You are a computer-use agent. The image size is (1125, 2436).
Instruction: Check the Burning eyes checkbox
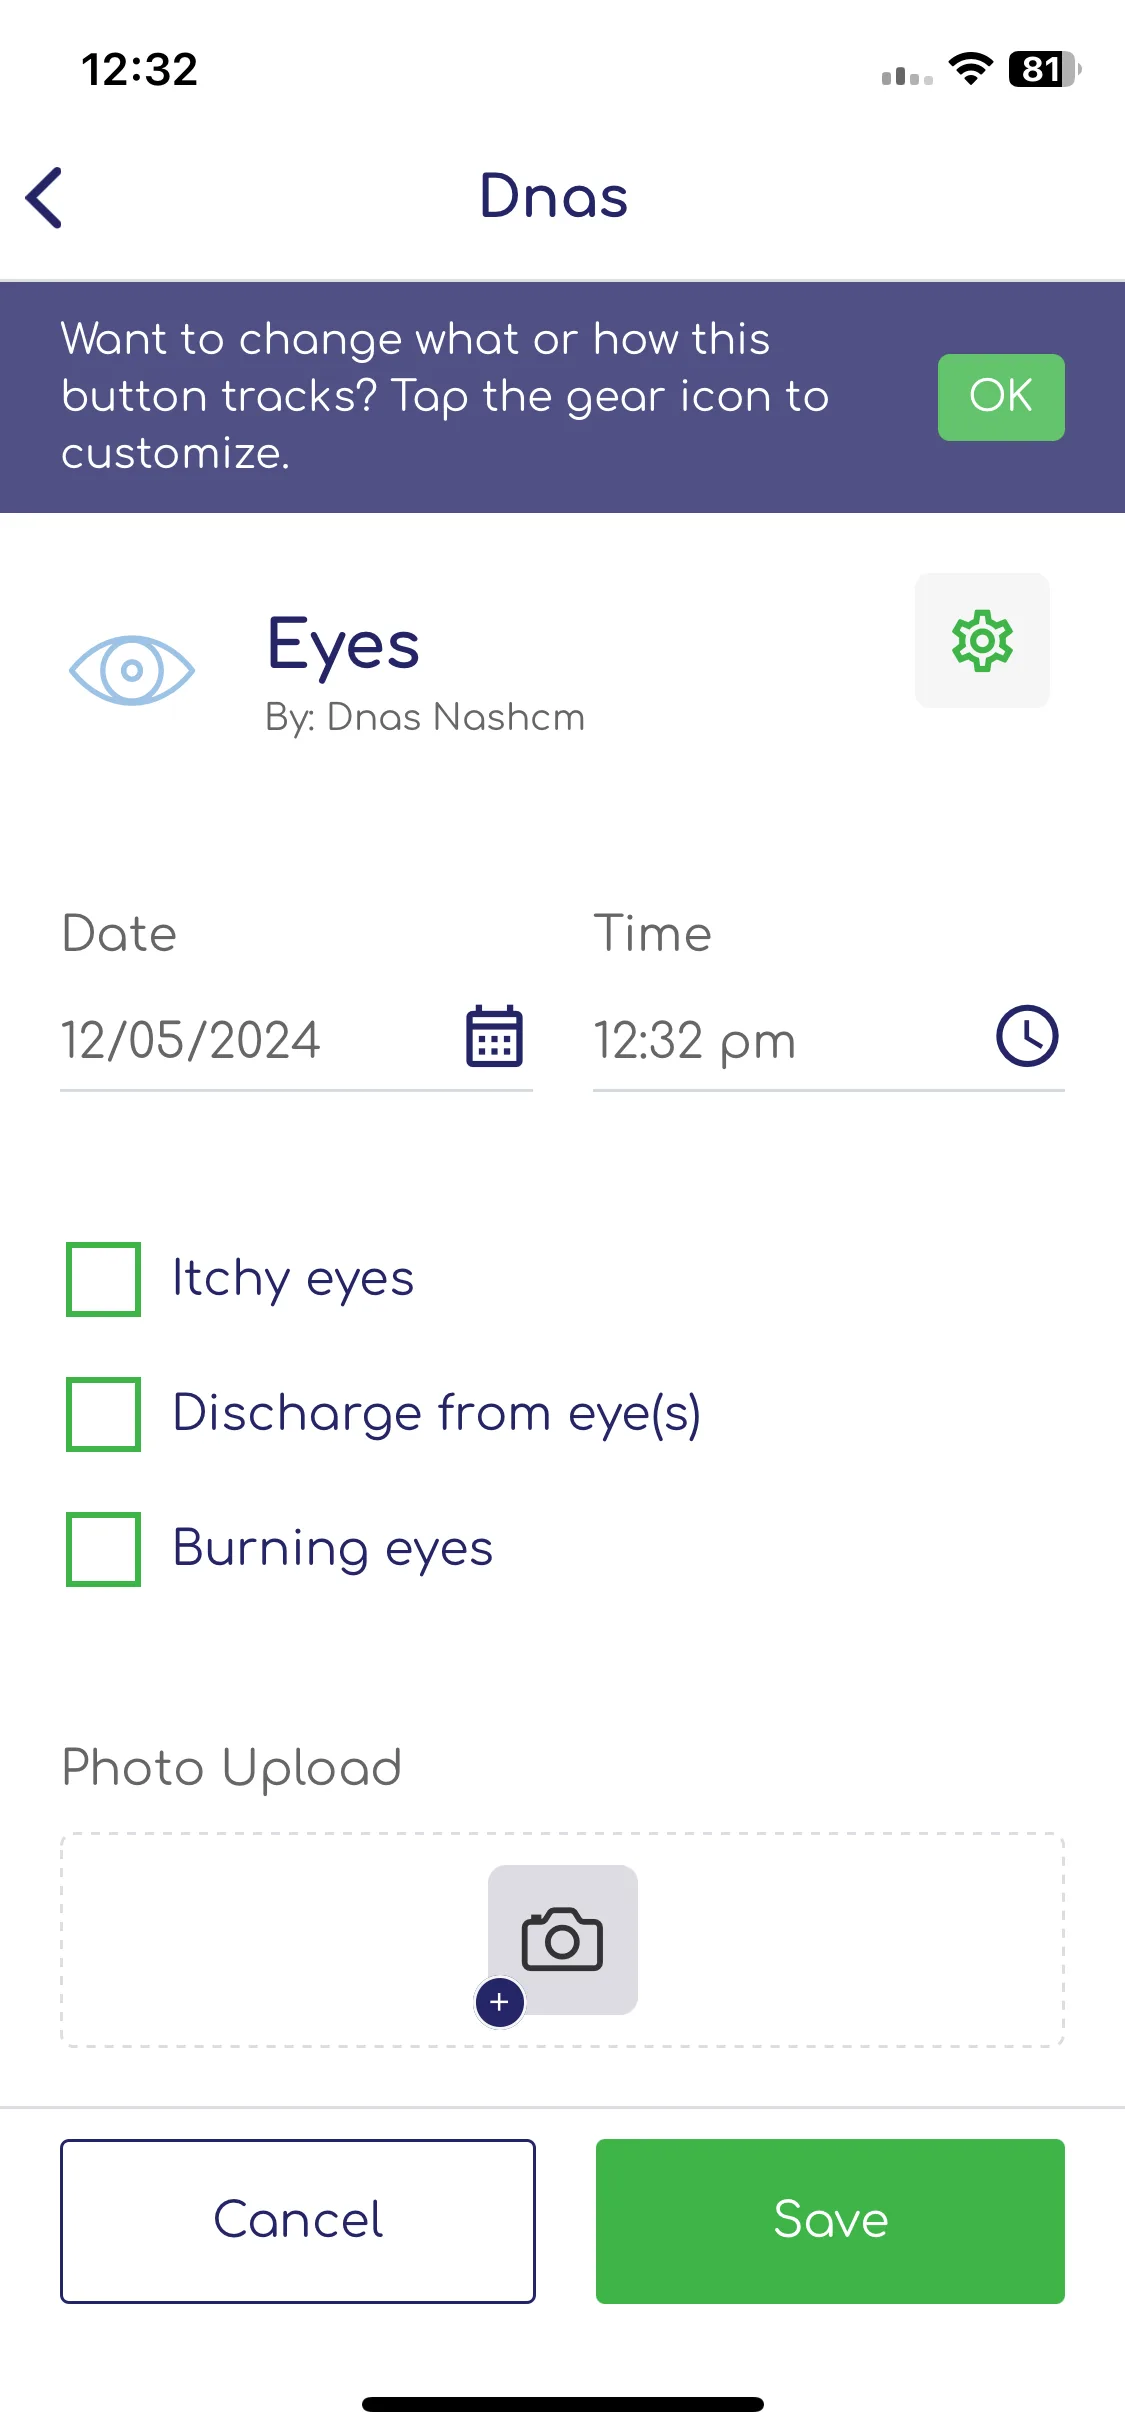tap(103, 1549)
